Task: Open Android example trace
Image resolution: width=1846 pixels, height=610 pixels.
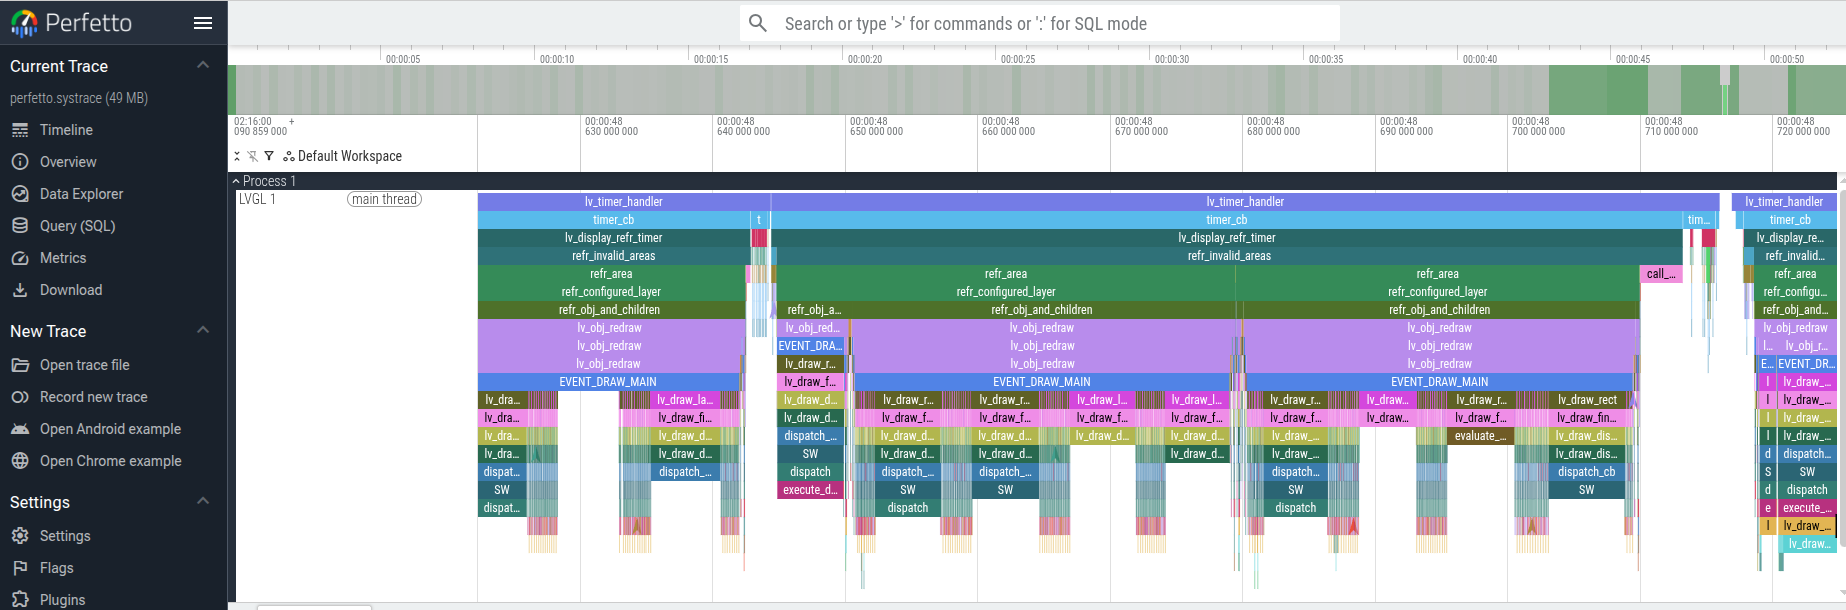Action: [x=110, y=429]
